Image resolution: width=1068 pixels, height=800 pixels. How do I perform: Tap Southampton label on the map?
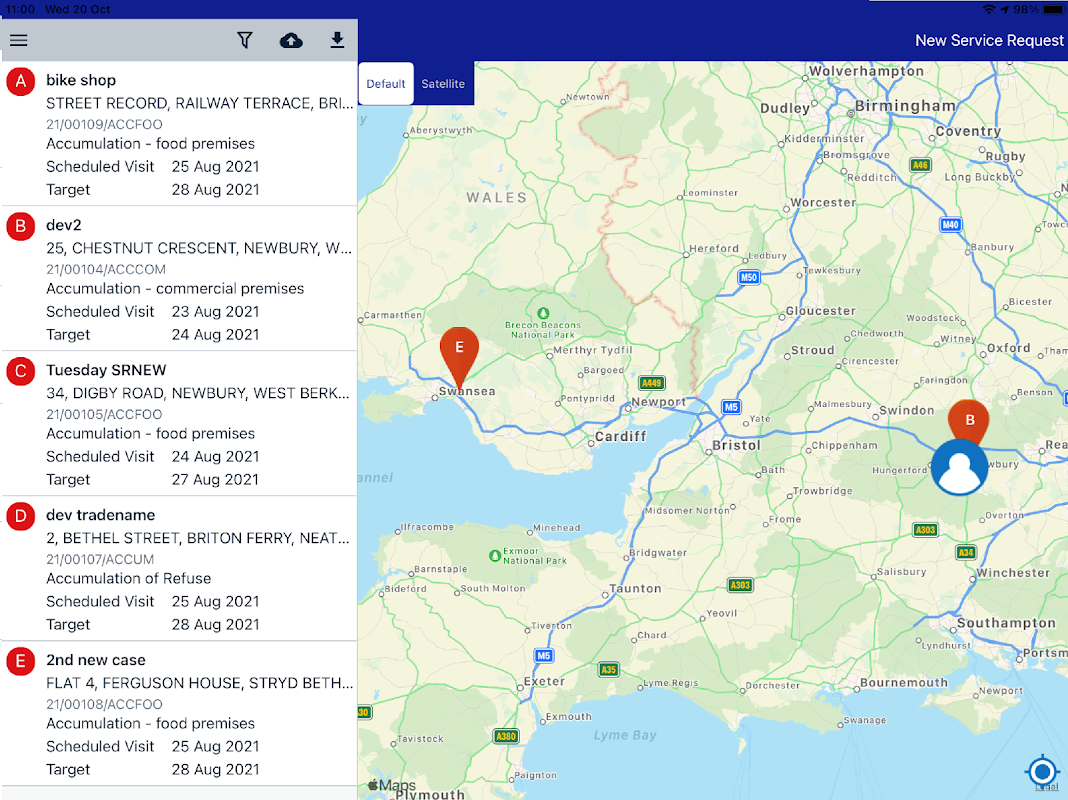pos(1006,623)
